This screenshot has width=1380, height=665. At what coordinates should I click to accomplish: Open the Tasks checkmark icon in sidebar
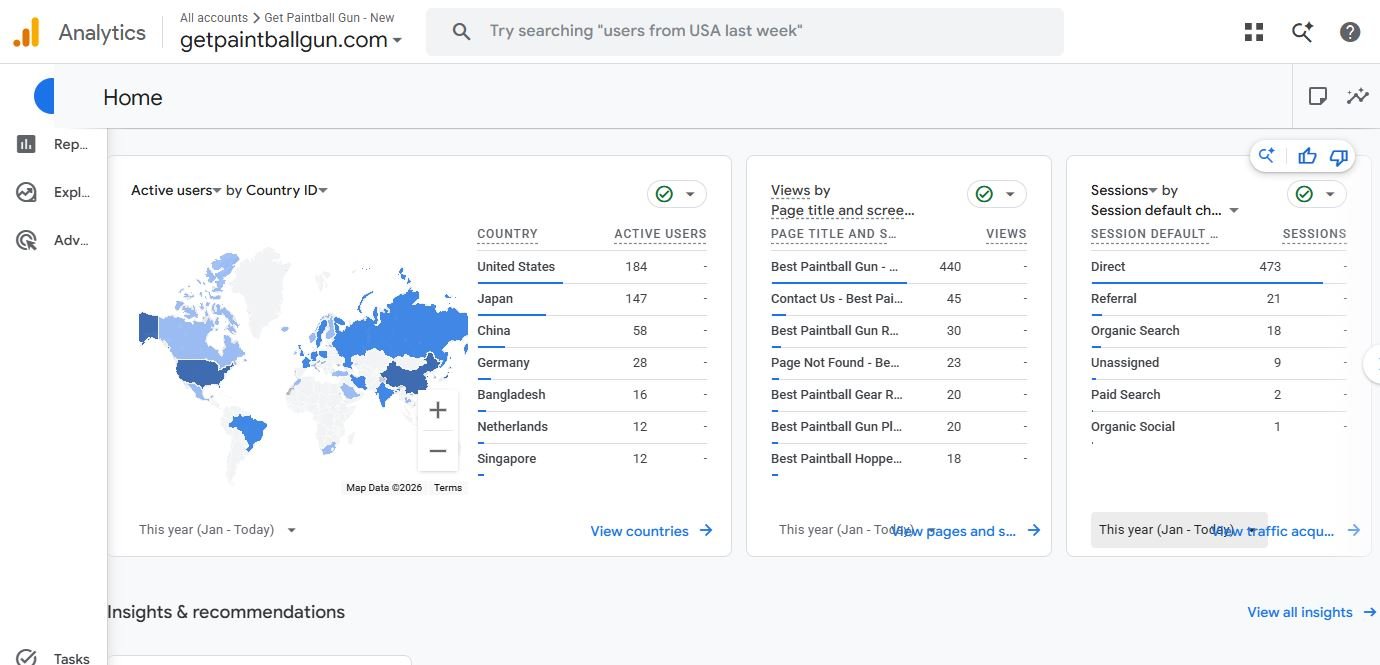tap(27, 658)
